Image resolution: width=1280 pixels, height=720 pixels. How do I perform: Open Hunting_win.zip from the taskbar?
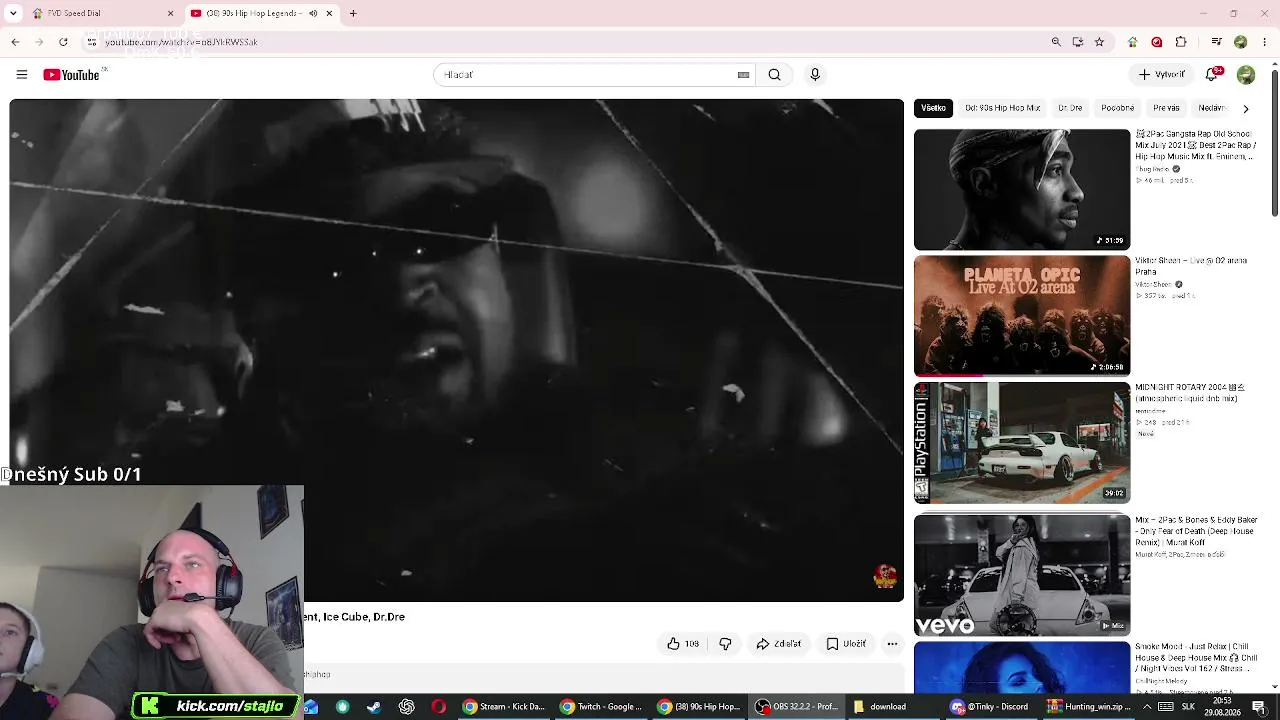coord(1088,707)
